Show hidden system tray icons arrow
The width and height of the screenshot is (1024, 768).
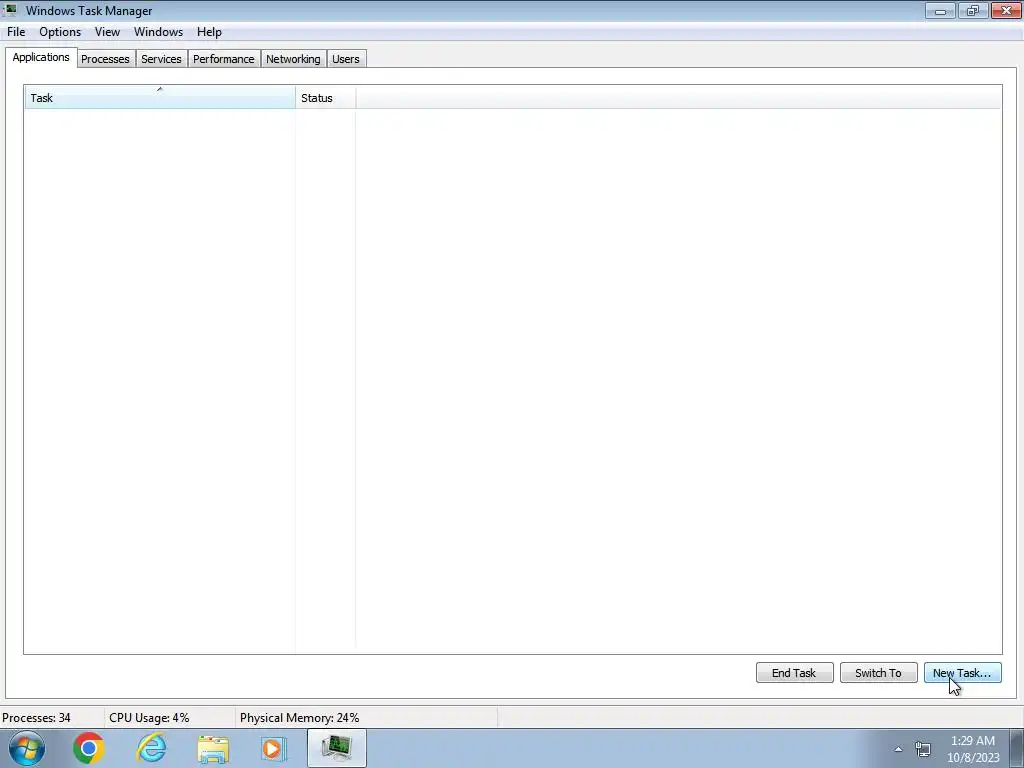(899, 749)
